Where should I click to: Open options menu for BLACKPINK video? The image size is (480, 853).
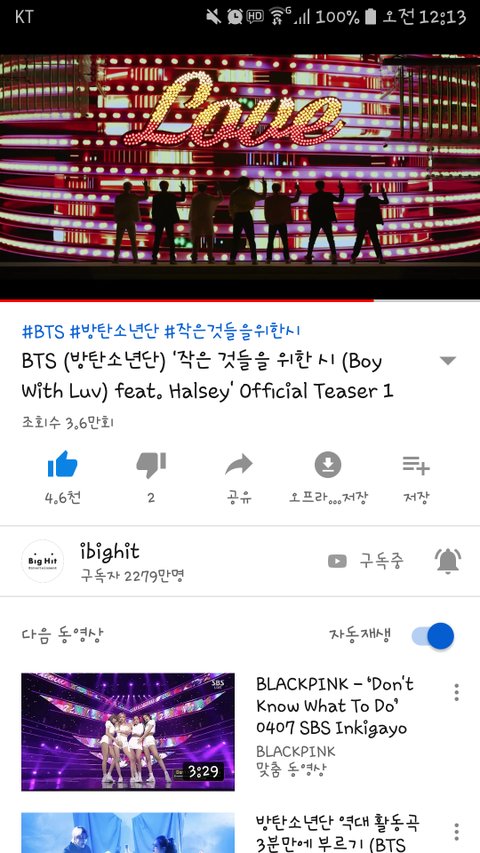[456, 692]
